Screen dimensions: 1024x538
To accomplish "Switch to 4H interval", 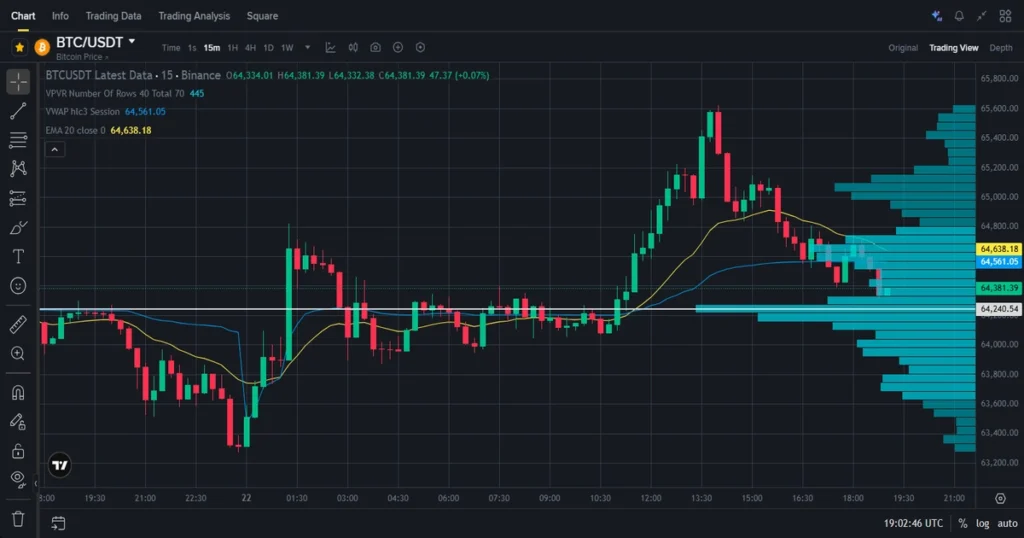I will click(250, 48).
